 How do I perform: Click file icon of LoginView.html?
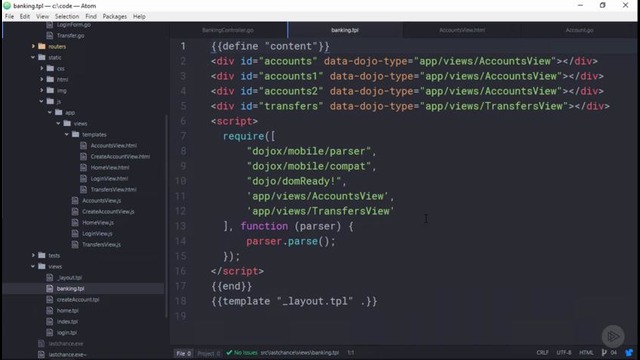[84, 178]
